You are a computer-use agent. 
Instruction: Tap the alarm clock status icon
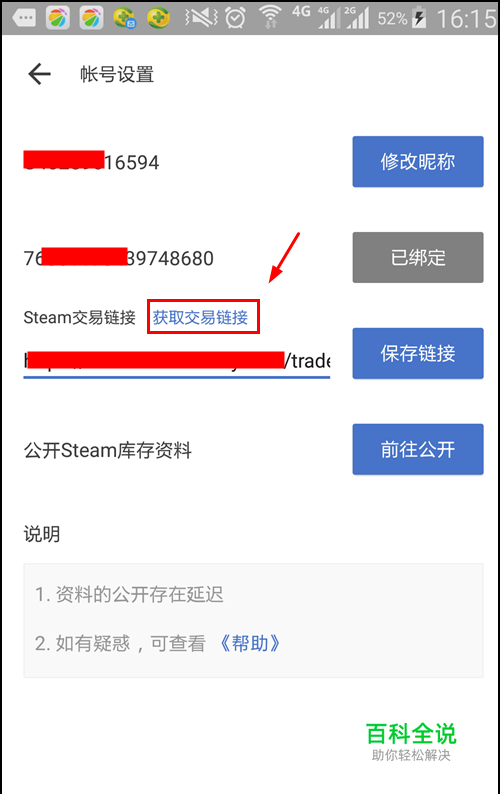click(x=235, y=18)
